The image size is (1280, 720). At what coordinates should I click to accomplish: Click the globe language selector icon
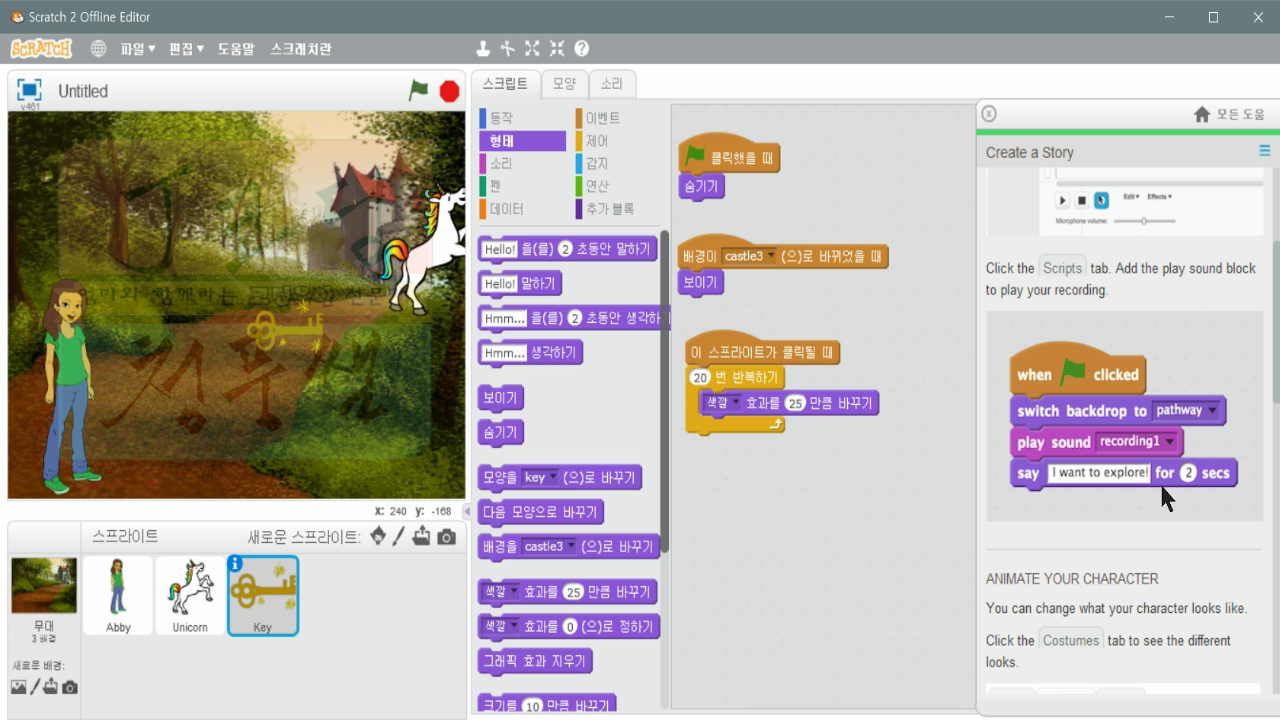(x=98, y=47)
